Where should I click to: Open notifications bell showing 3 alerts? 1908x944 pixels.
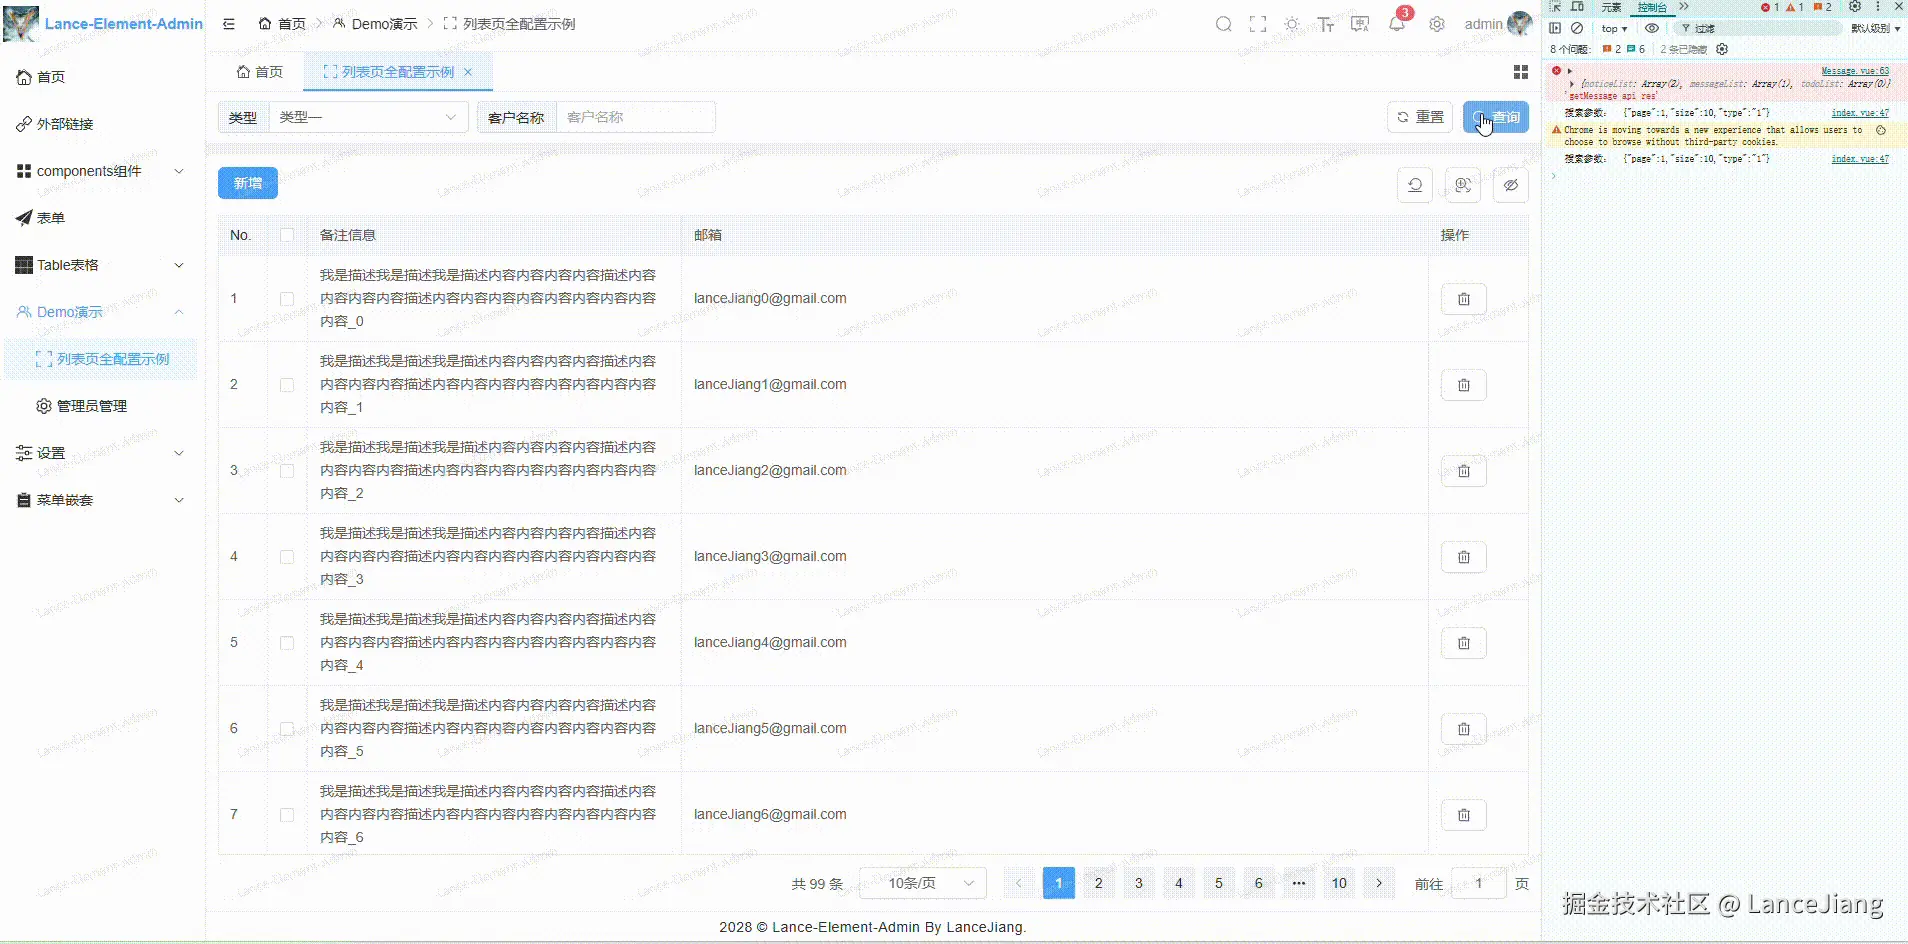(1397, 23)
